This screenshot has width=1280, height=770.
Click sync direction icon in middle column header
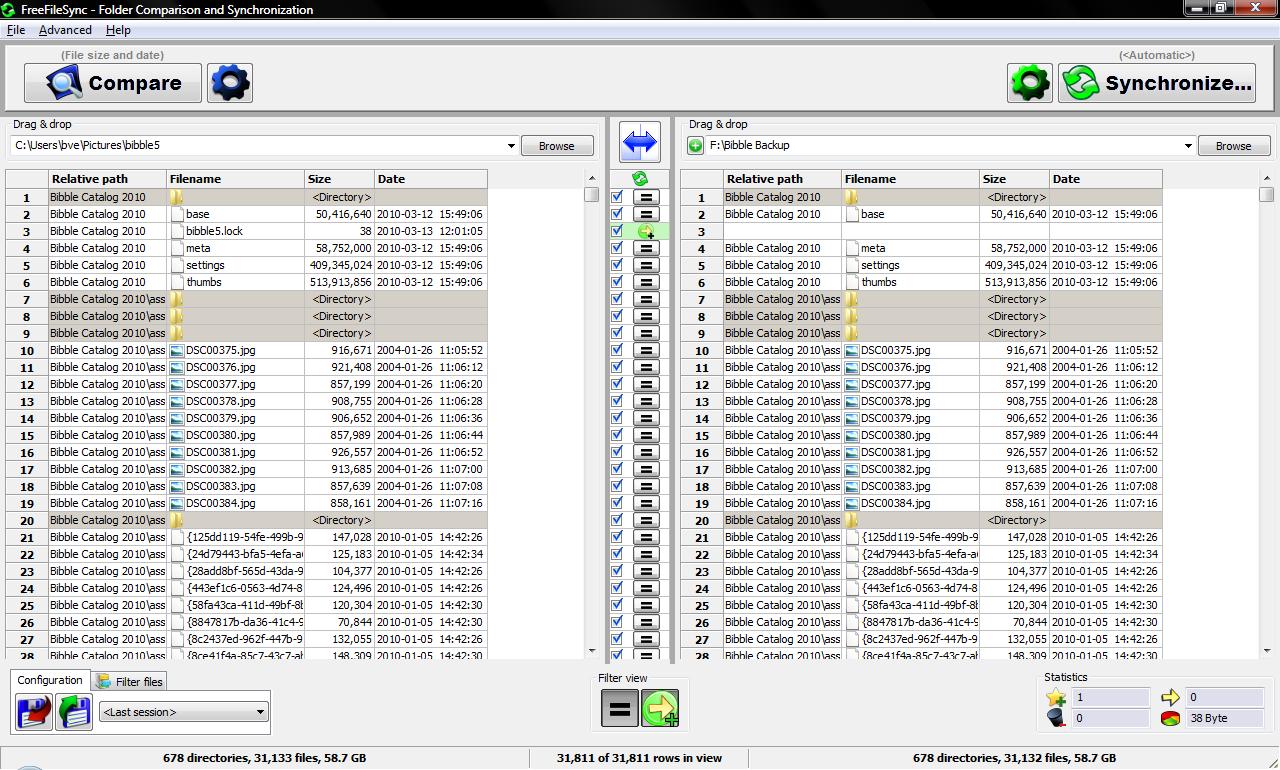639,179
